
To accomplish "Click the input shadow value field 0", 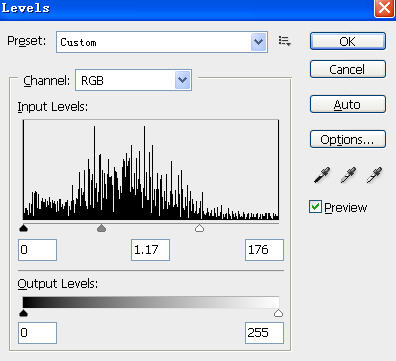I will [37, 250].
